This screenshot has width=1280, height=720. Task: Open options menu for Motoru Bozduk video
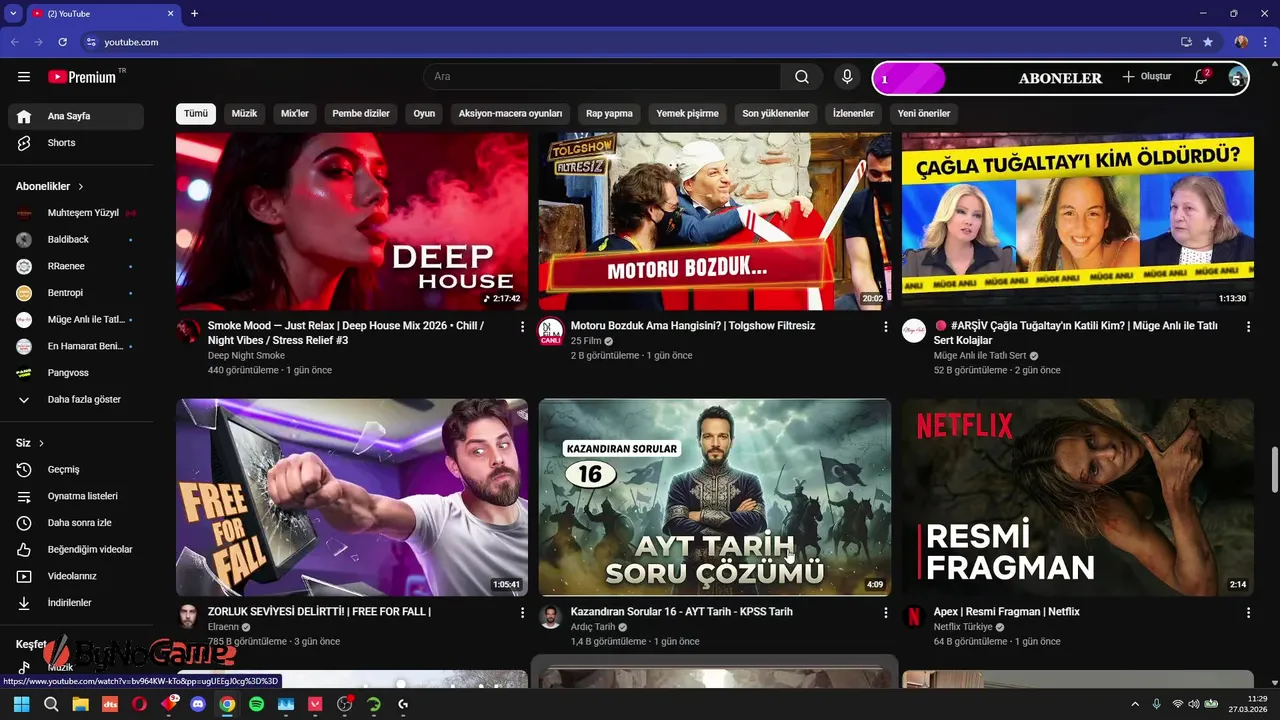pos(885,327)
